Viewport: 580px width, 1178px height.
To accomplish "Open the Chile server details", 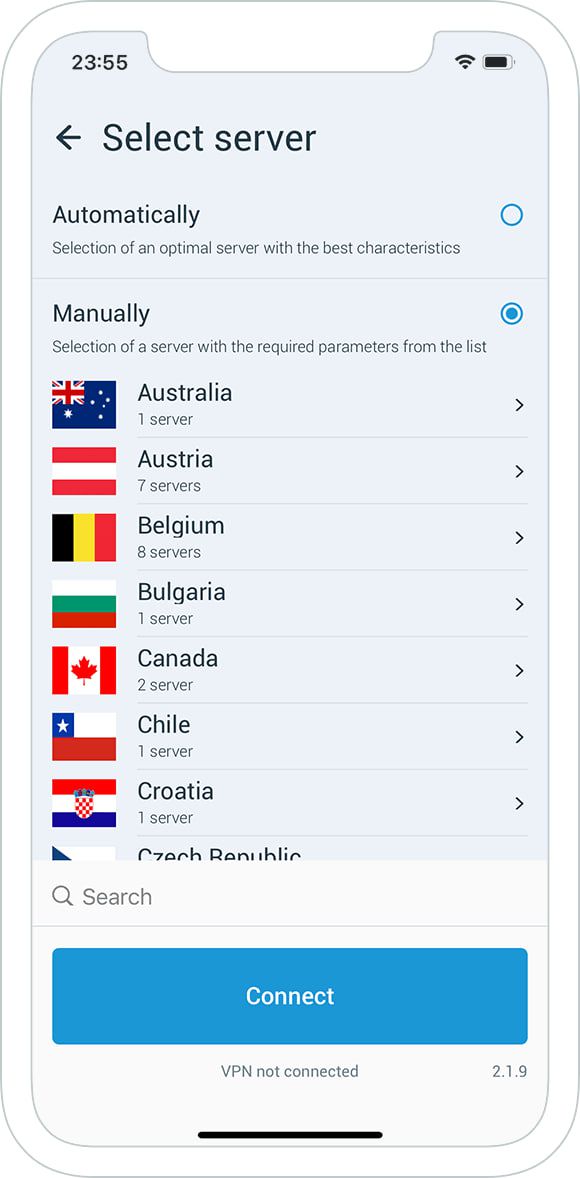I will coord(519,736).
